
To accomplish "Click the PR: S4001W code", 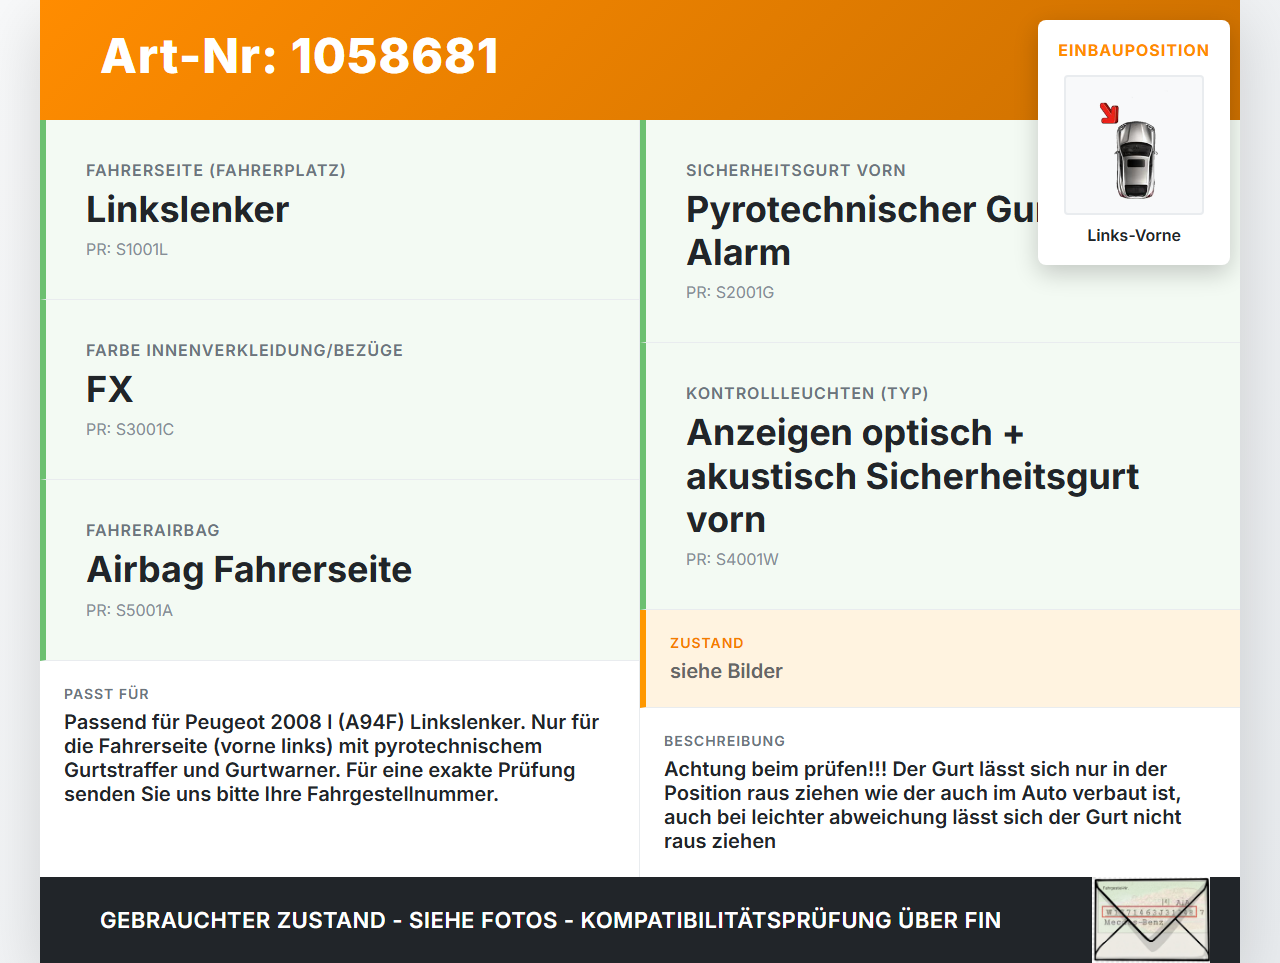I will click(x=732, y=559).
